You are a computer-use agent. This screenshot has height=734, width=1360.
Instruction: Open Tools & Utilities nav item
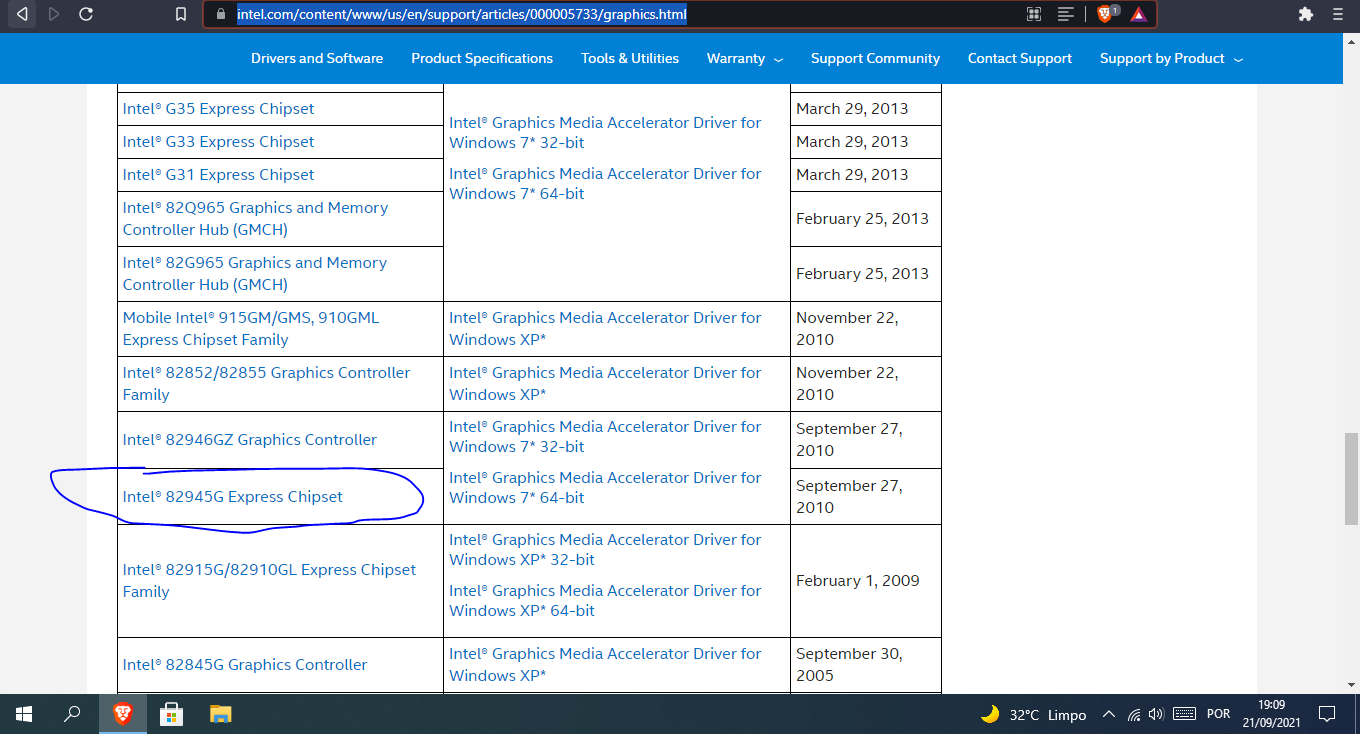tap(630, 59)
